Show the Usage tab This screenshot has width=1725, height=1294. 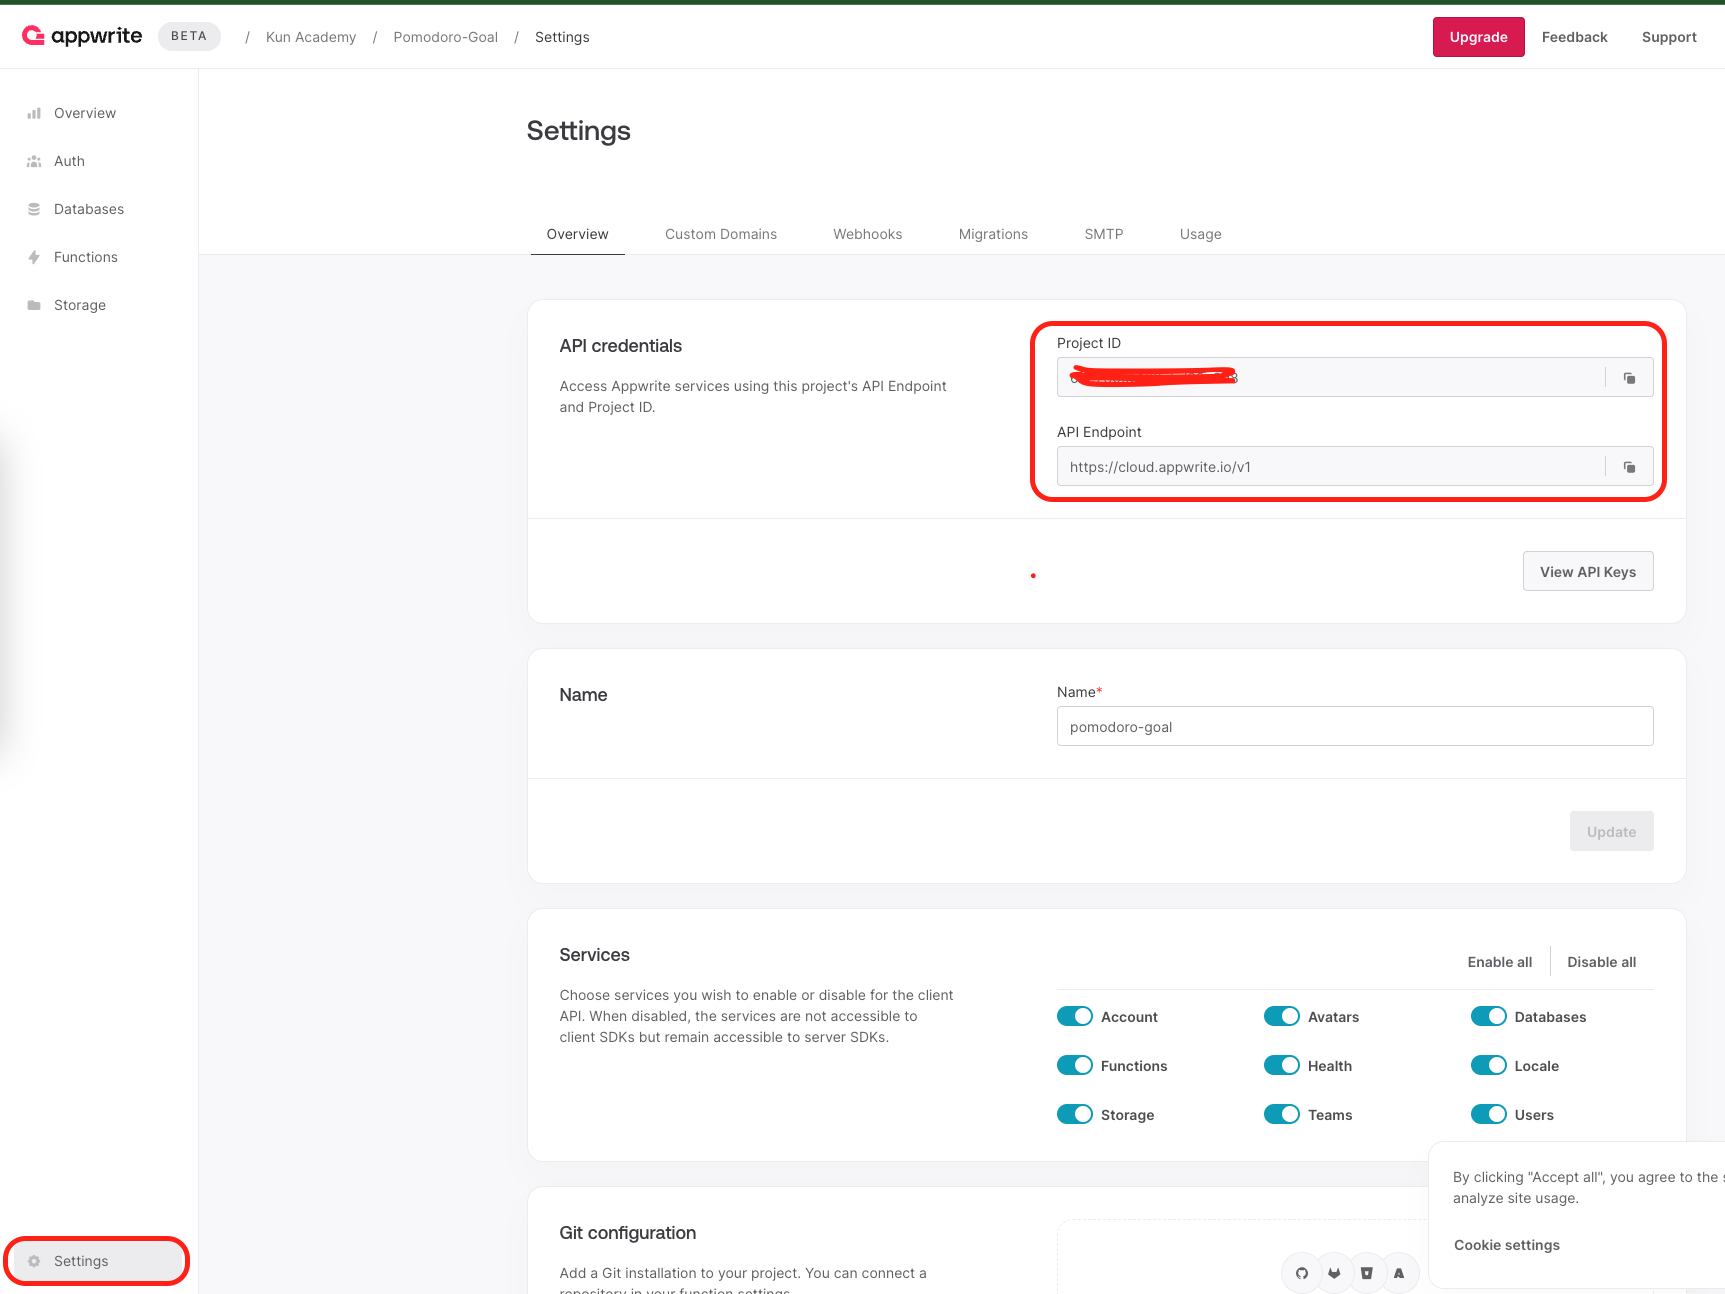point(1201,234)
